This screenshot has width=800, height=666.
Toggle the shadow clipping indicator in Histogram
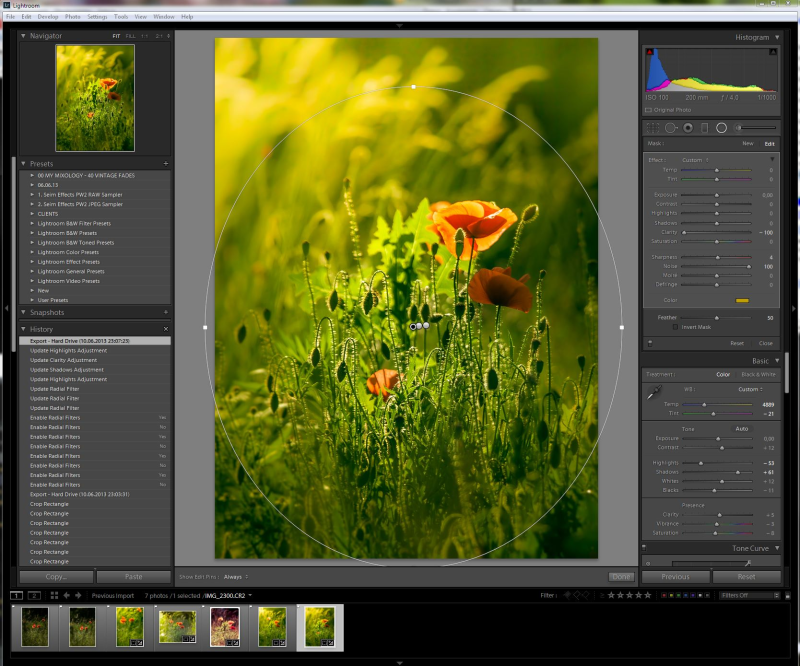tap(650, 50)
